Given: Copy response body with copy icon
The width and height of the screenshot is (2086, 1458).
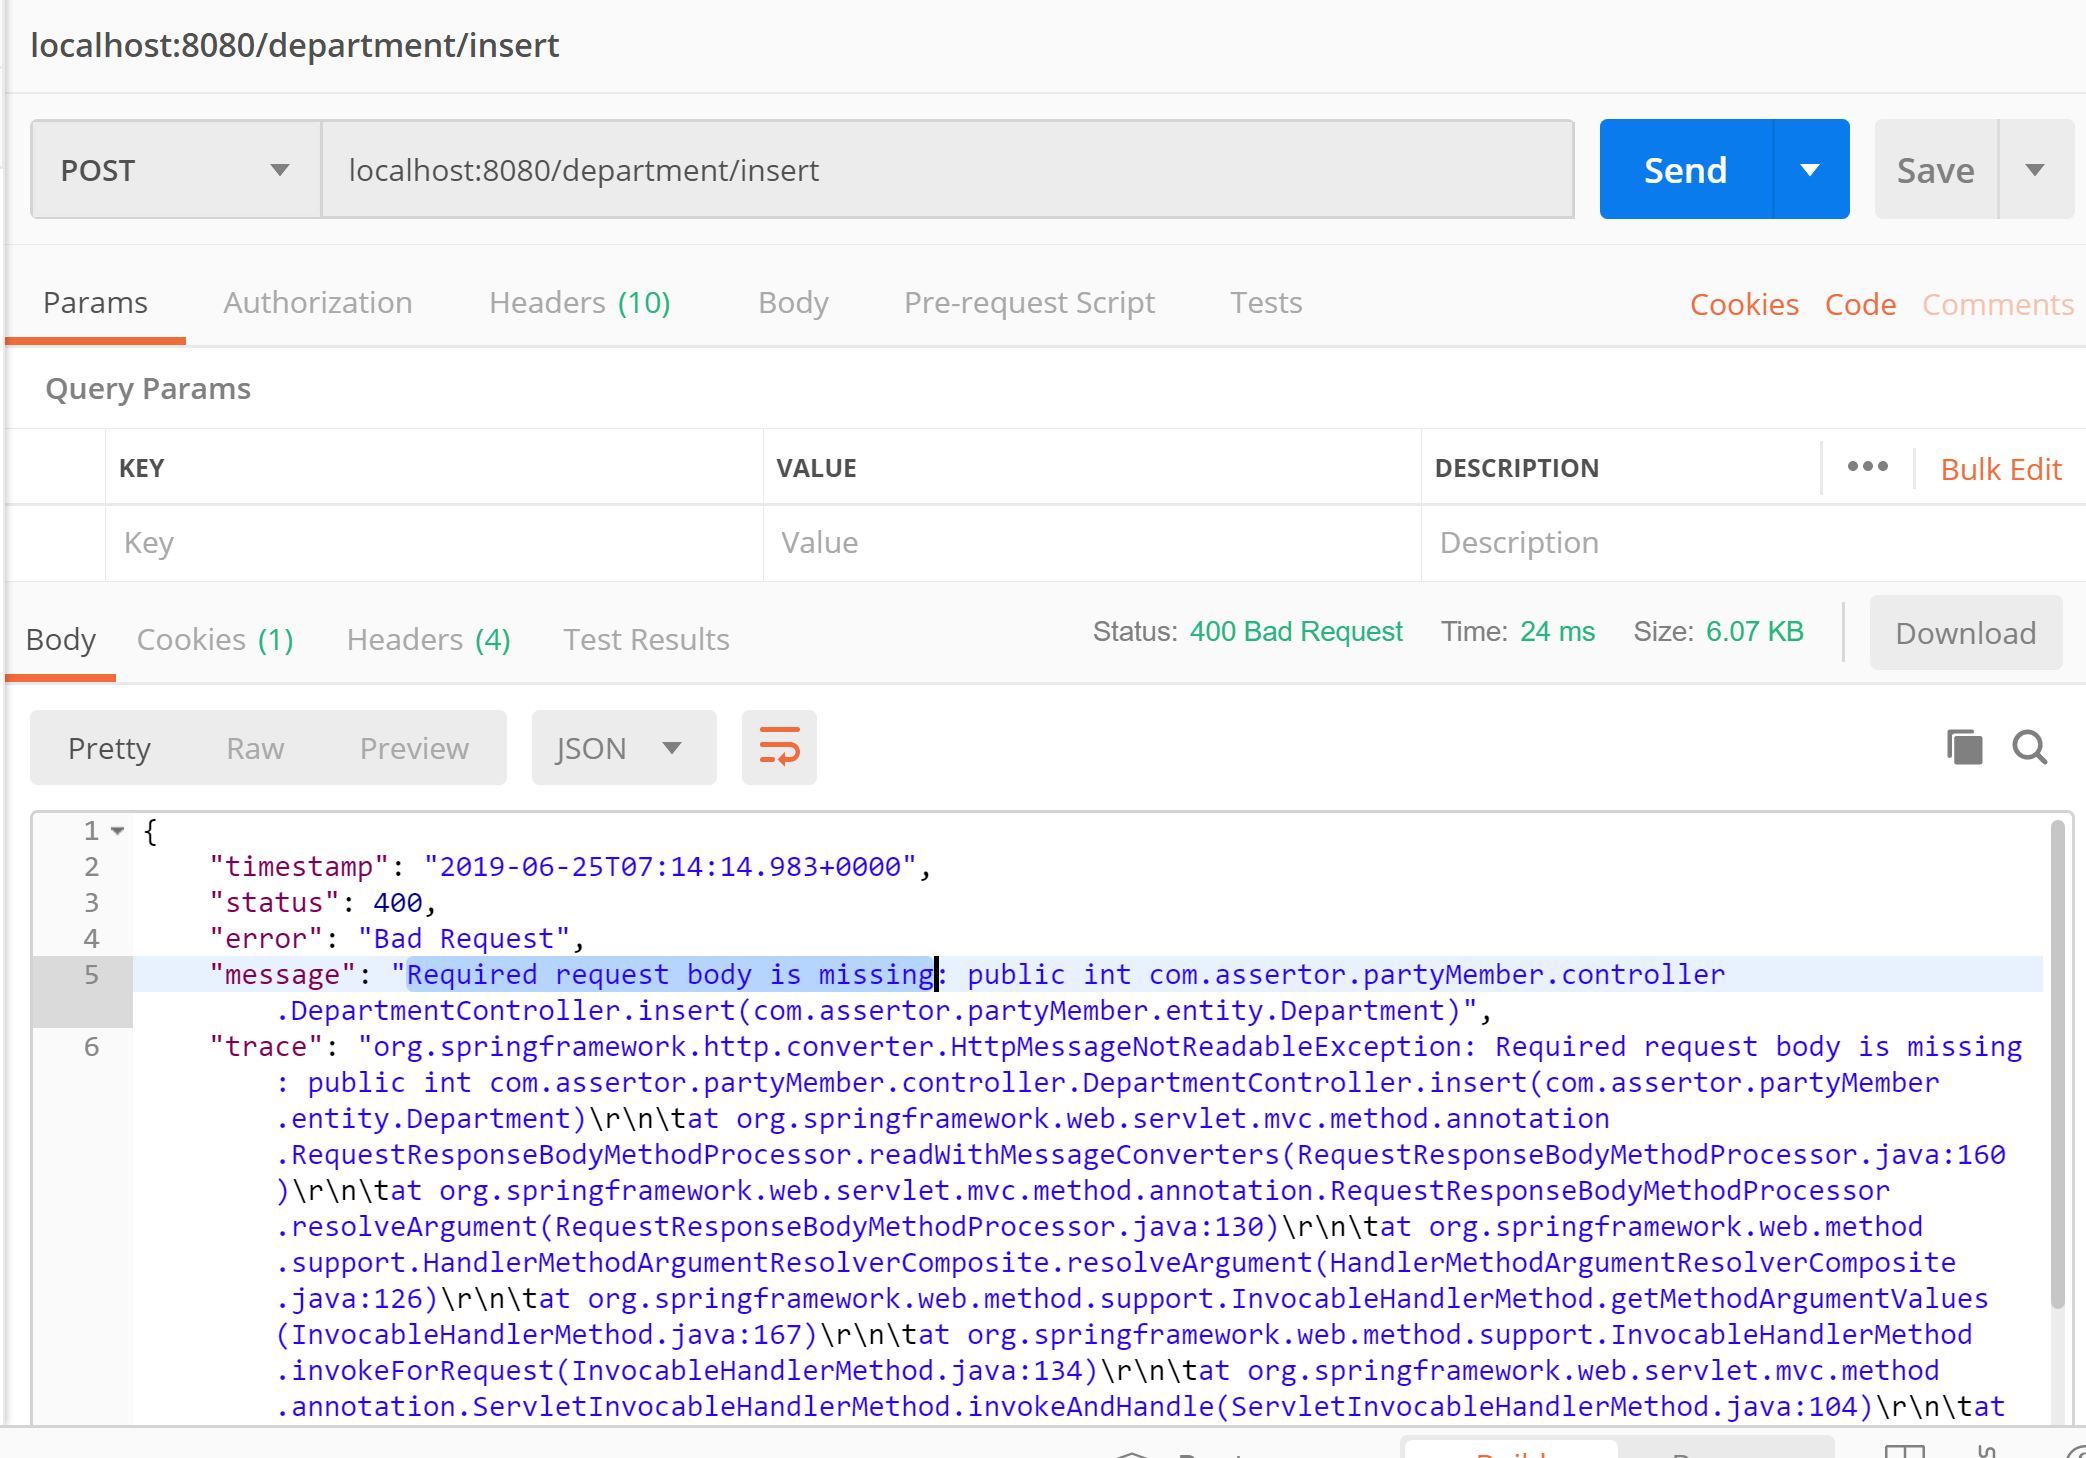Looking at the screenshot, I should [x=1964, y=747].
